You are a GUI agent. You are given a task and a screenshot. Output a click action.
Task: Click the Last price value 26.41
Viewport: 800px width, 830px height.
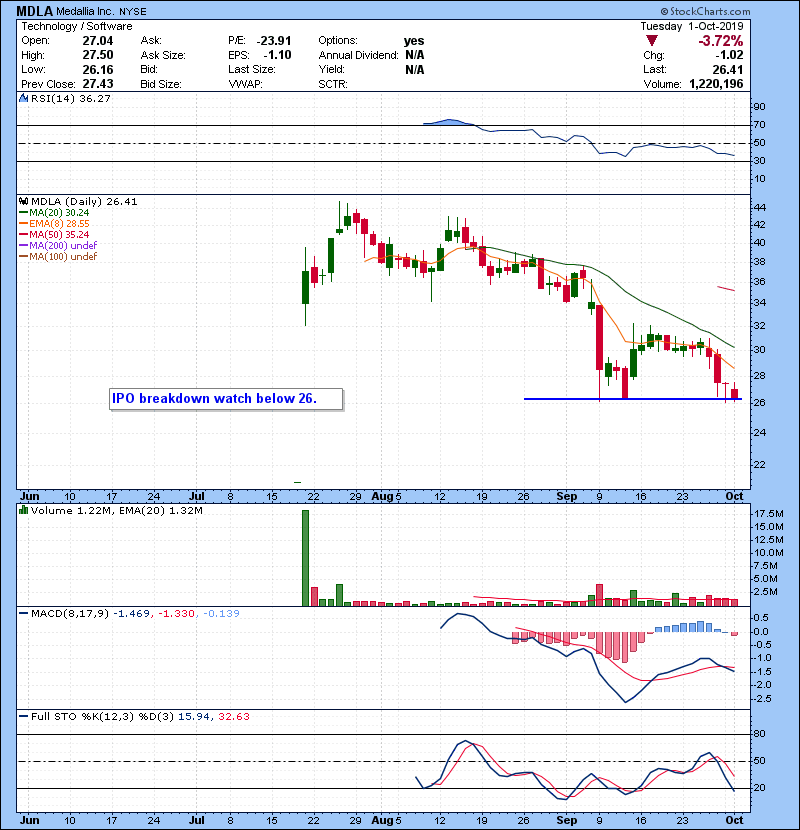[728, 69]
